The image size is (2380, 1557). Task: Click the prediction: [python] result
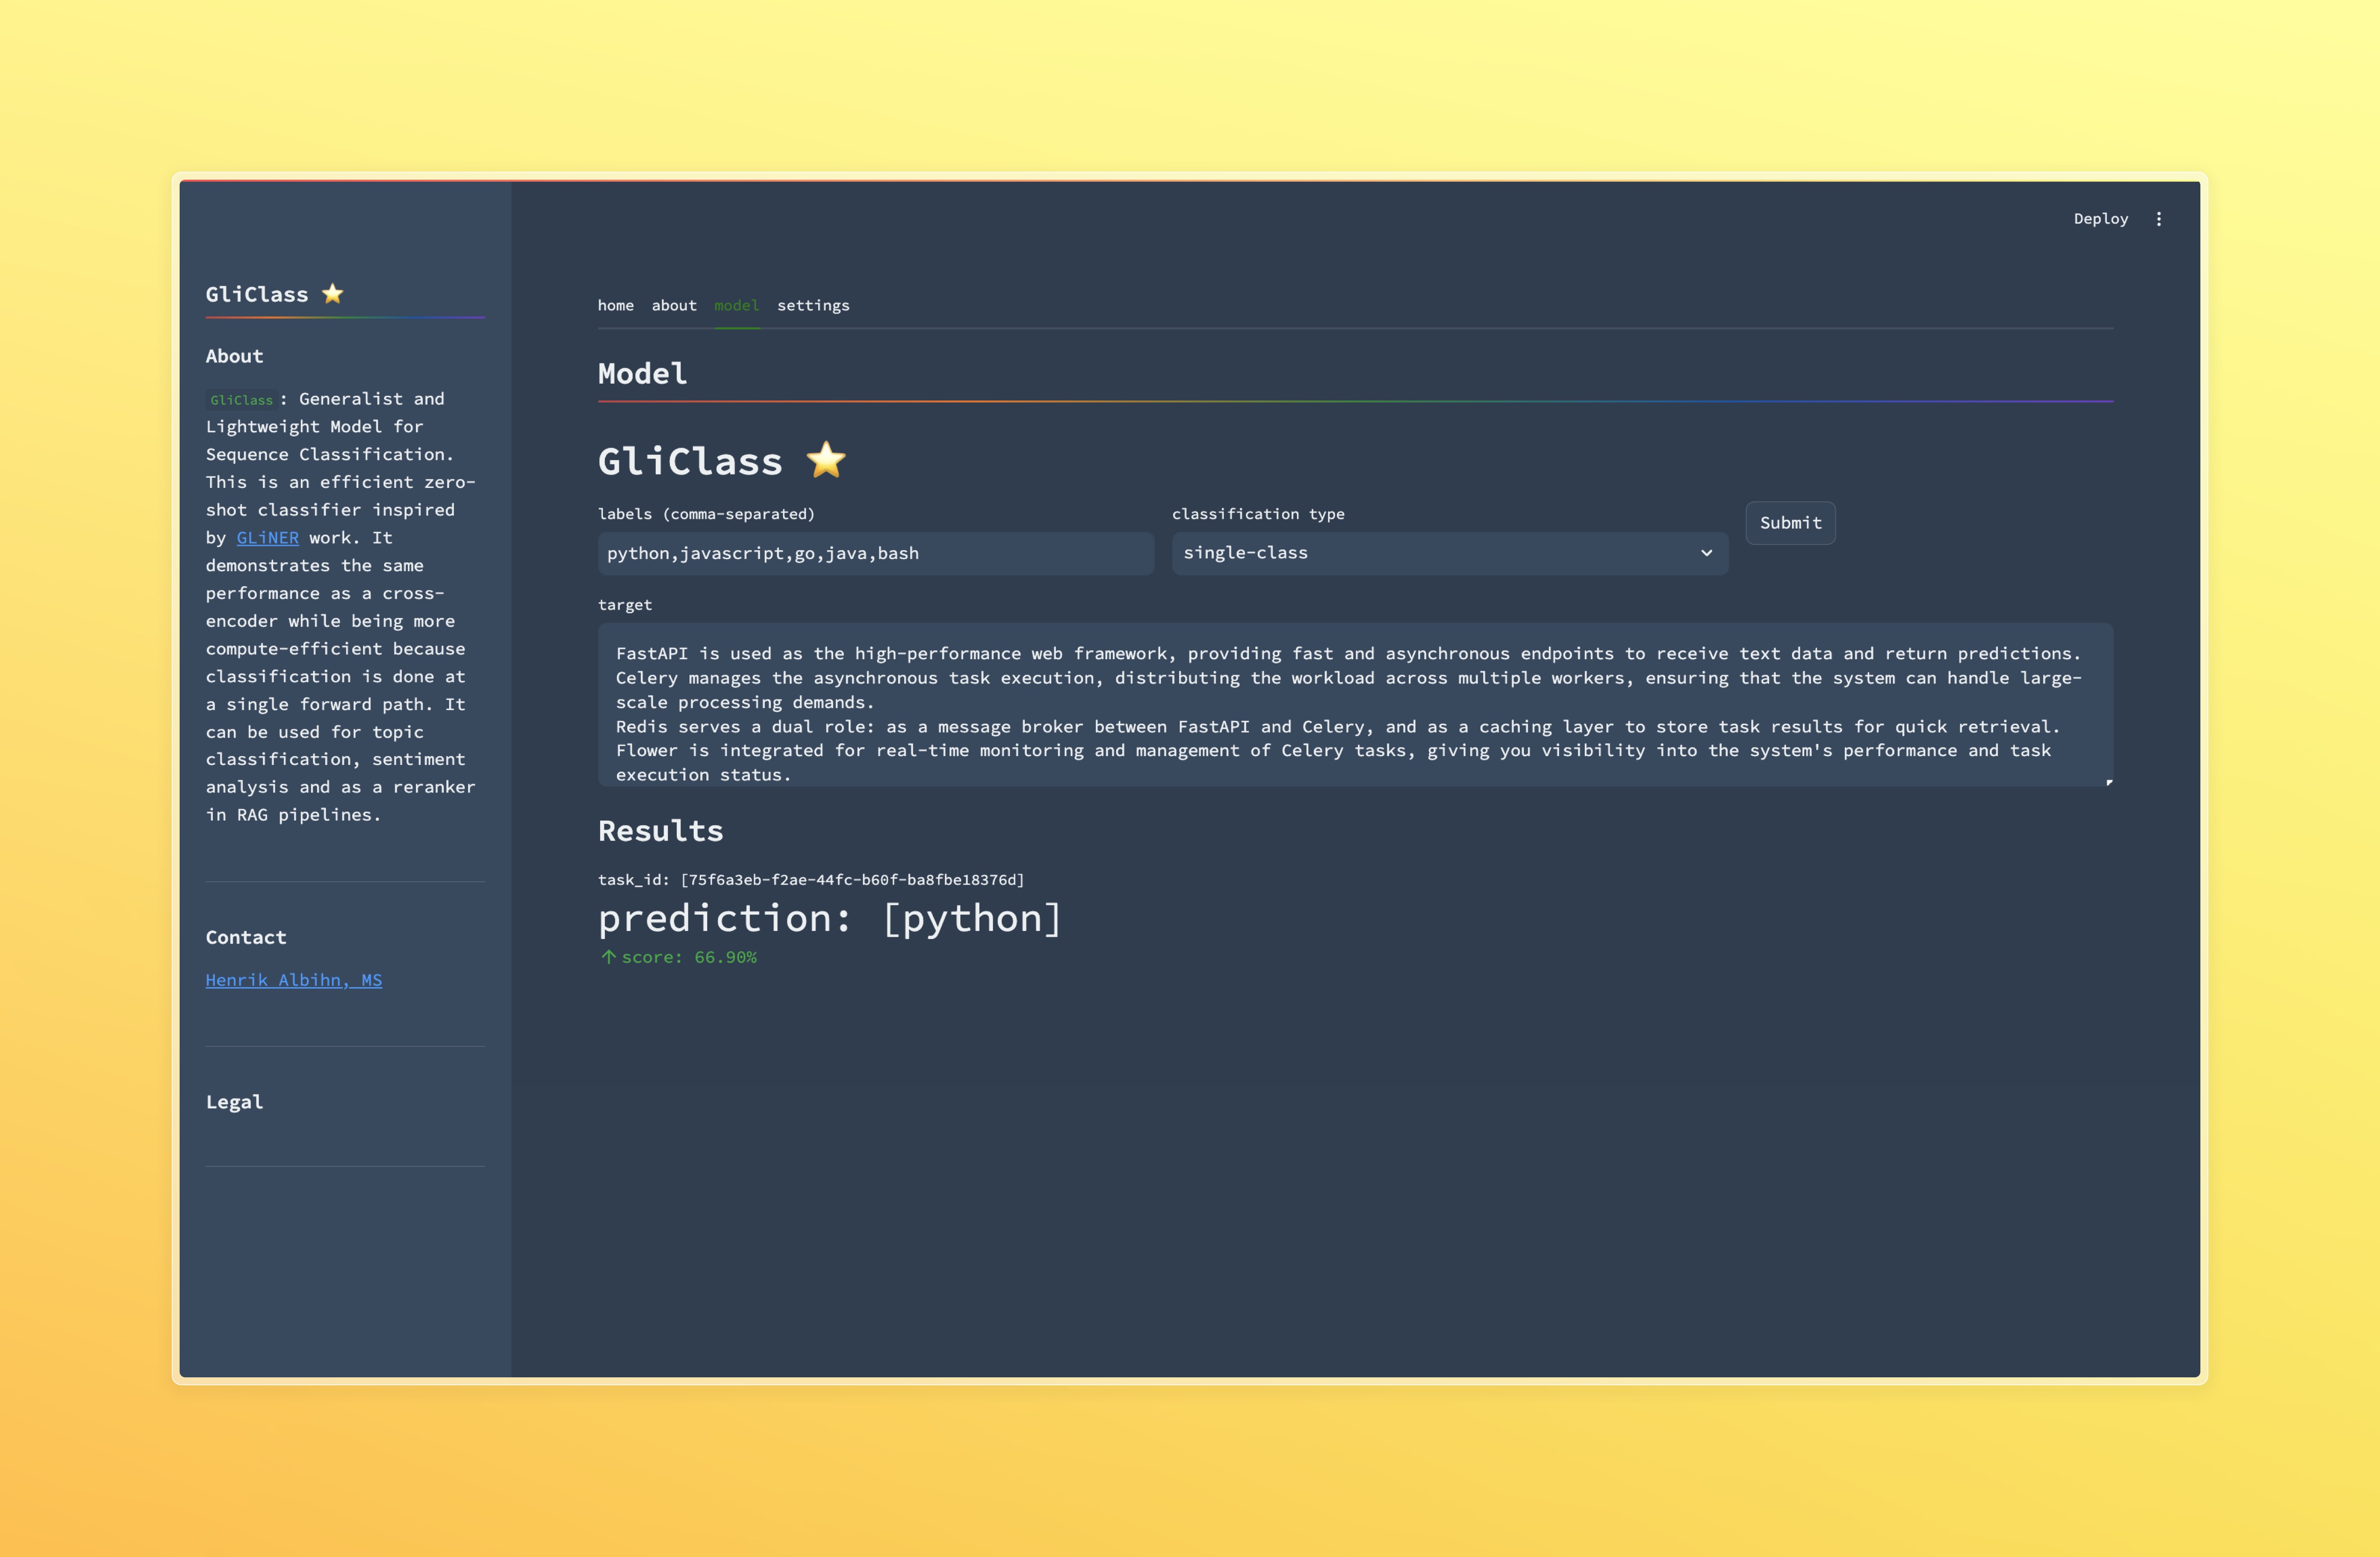pos(829,918)
